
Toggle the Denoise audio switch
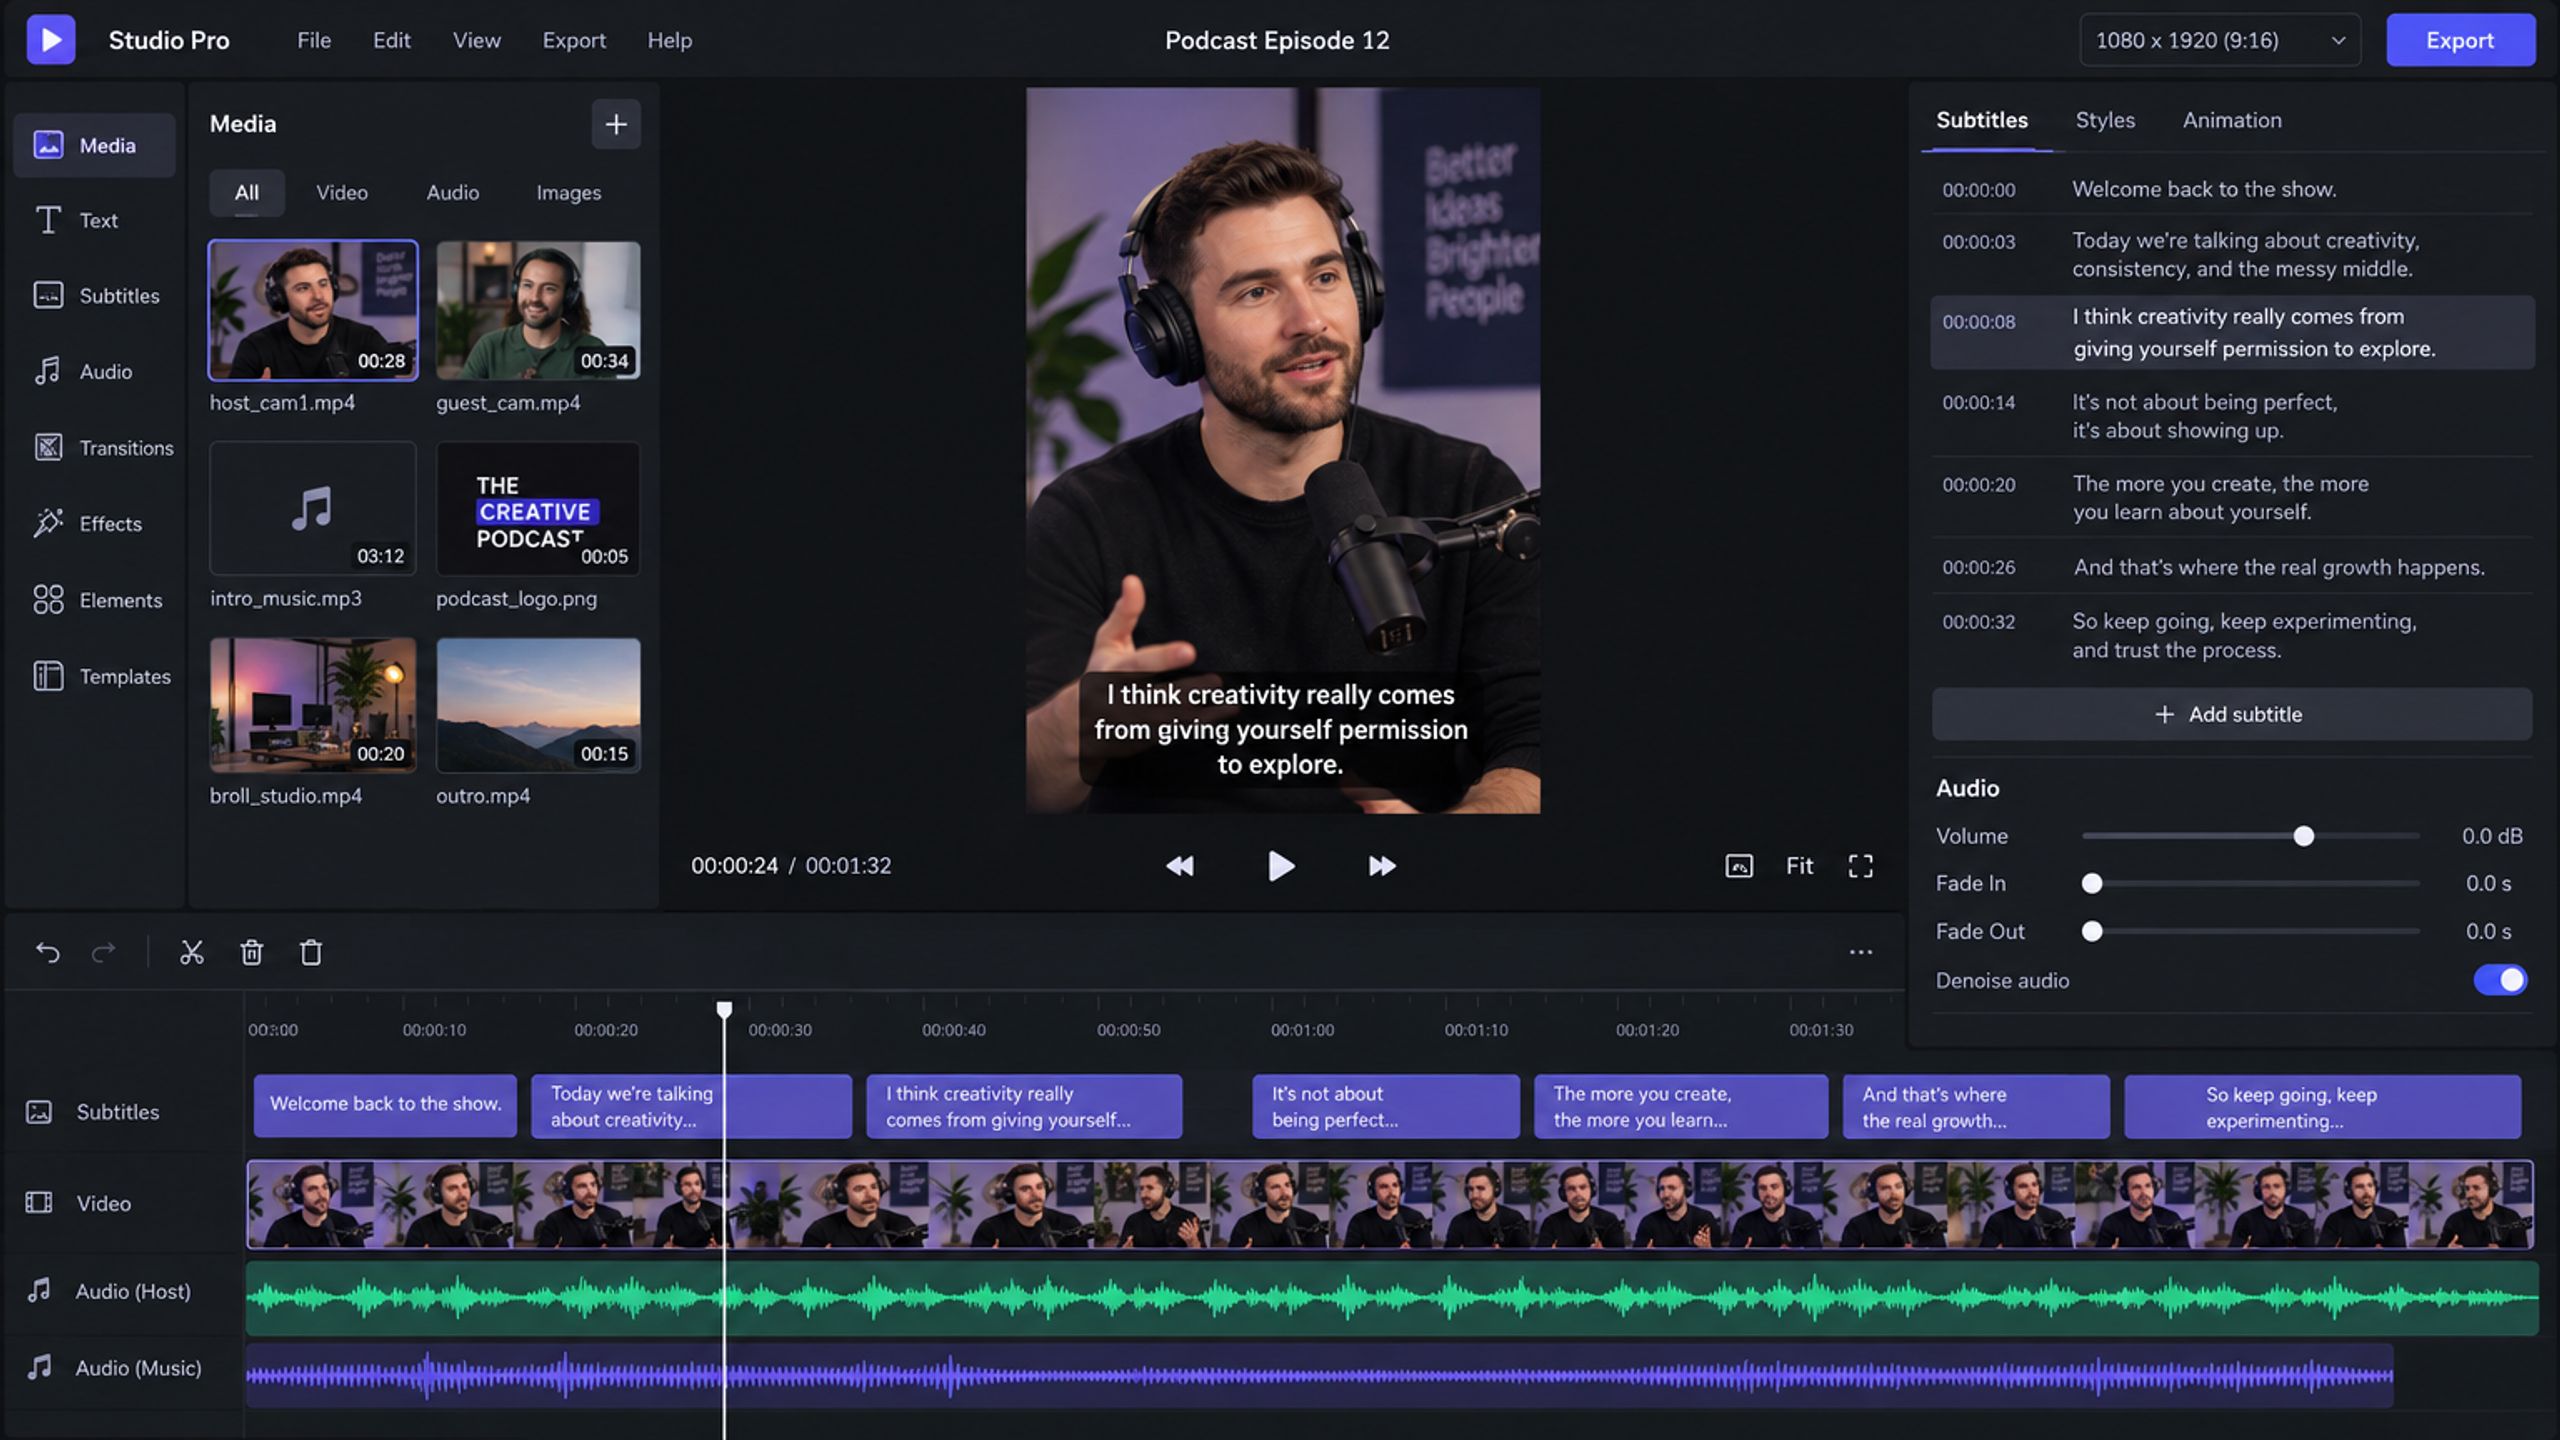[x=2500, y=980]
